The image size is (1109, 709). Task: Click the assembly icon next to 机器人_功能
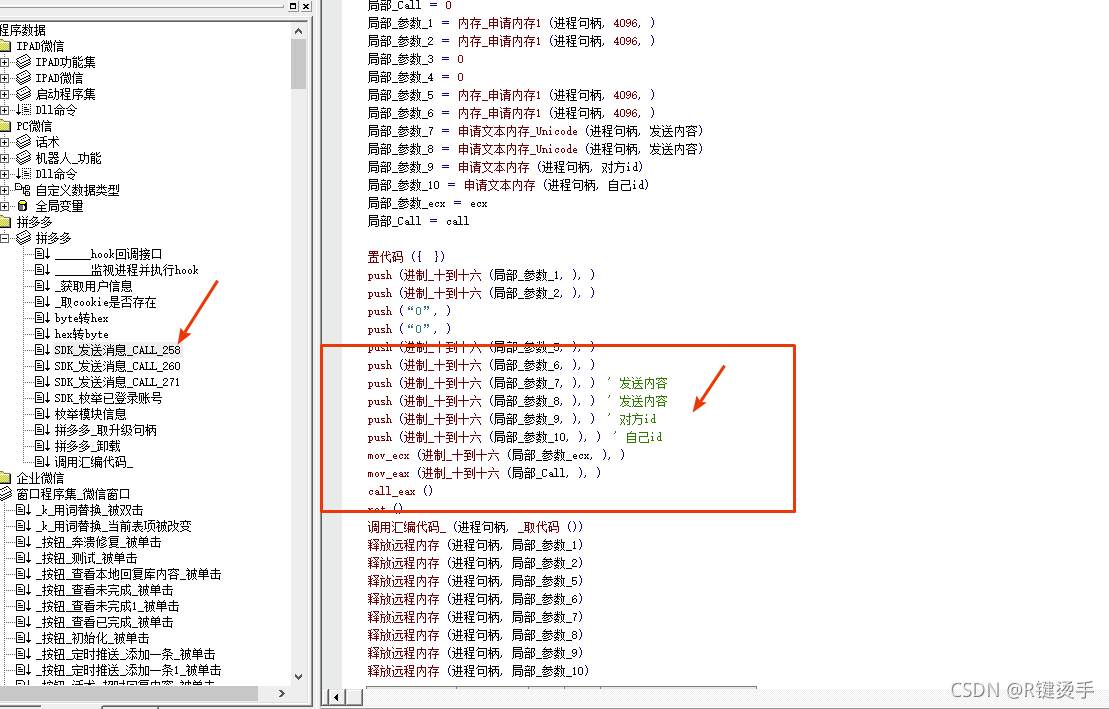(23, 158)
